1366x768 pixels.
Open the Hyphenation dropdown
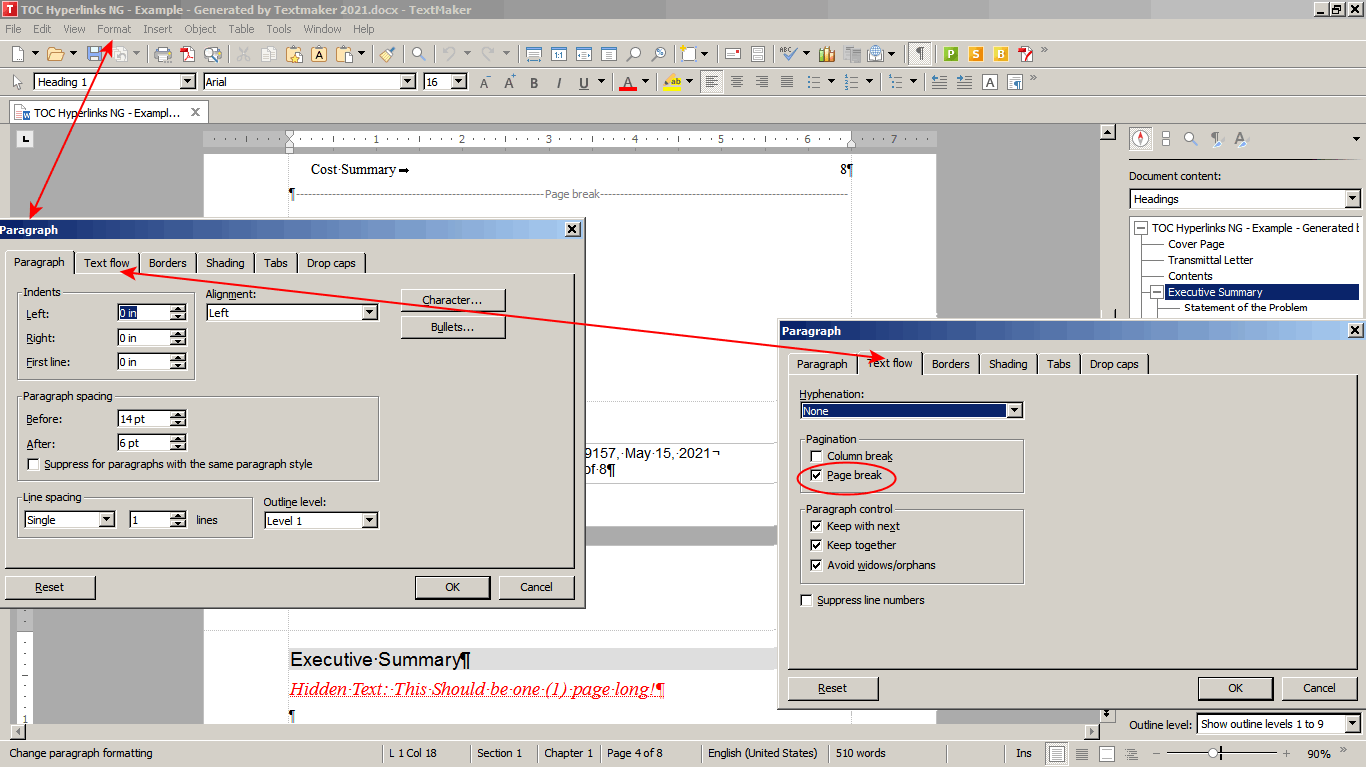tap(1014, 411)
